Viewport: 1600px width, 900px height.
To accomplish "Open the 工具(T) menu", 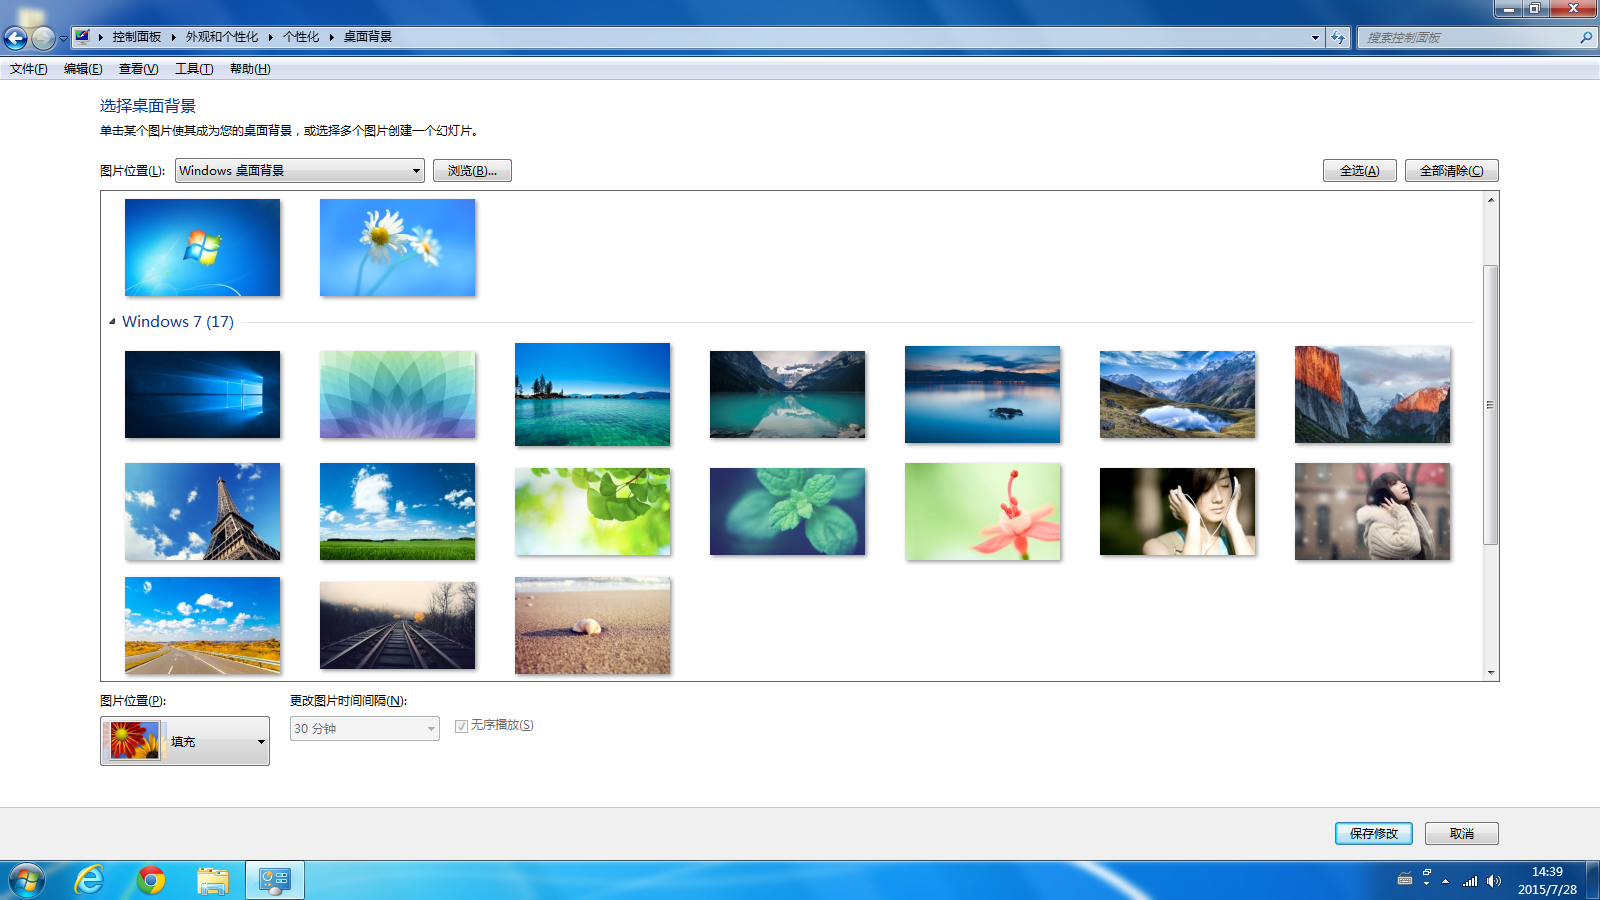I will click(194, 69).
